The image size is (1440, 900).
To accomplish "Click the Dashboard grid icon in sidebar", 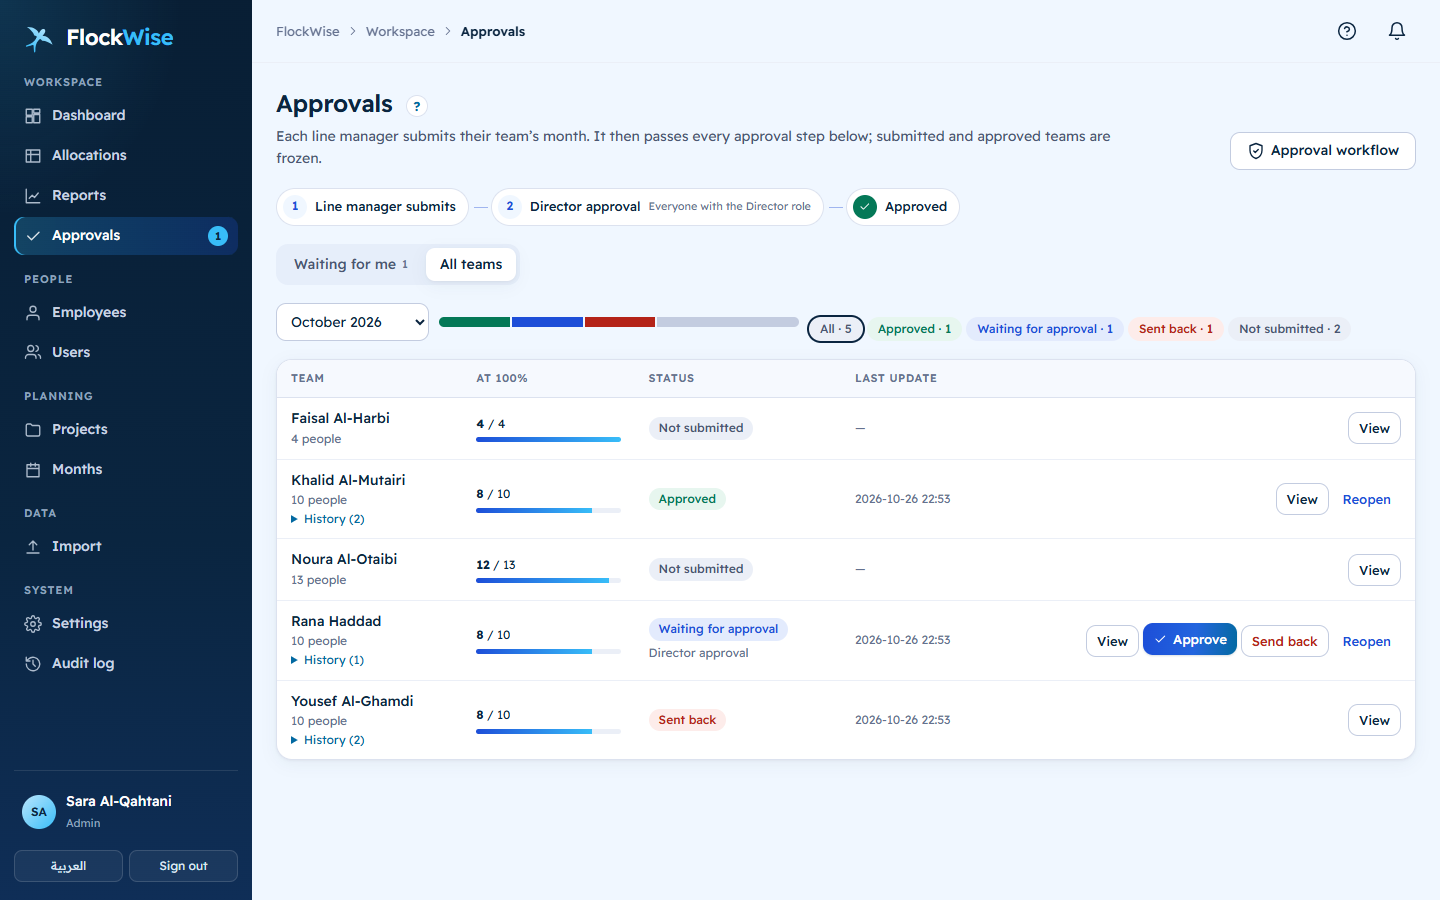I will [x=33, y=116].
